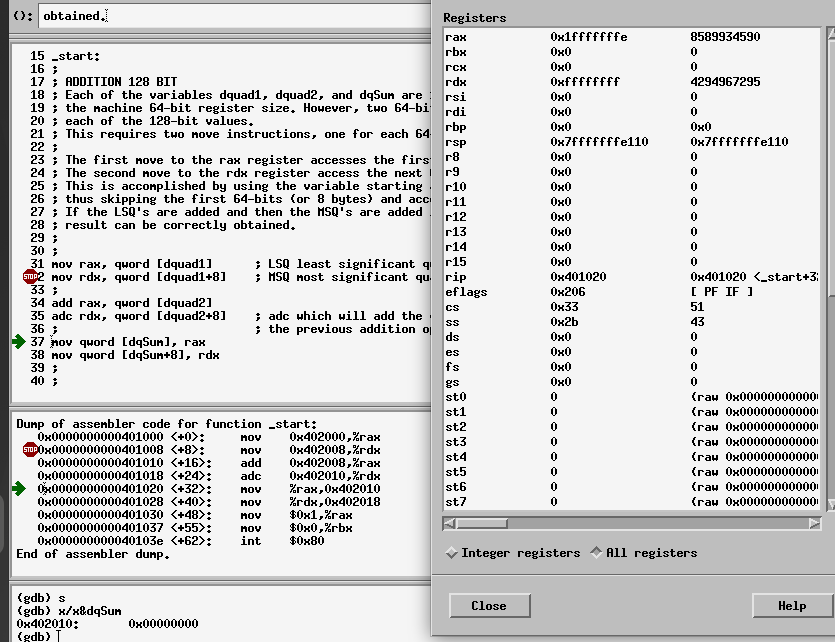Screen dimensions: 835x642
Task: Select the es segment register row
Action: 632,351
